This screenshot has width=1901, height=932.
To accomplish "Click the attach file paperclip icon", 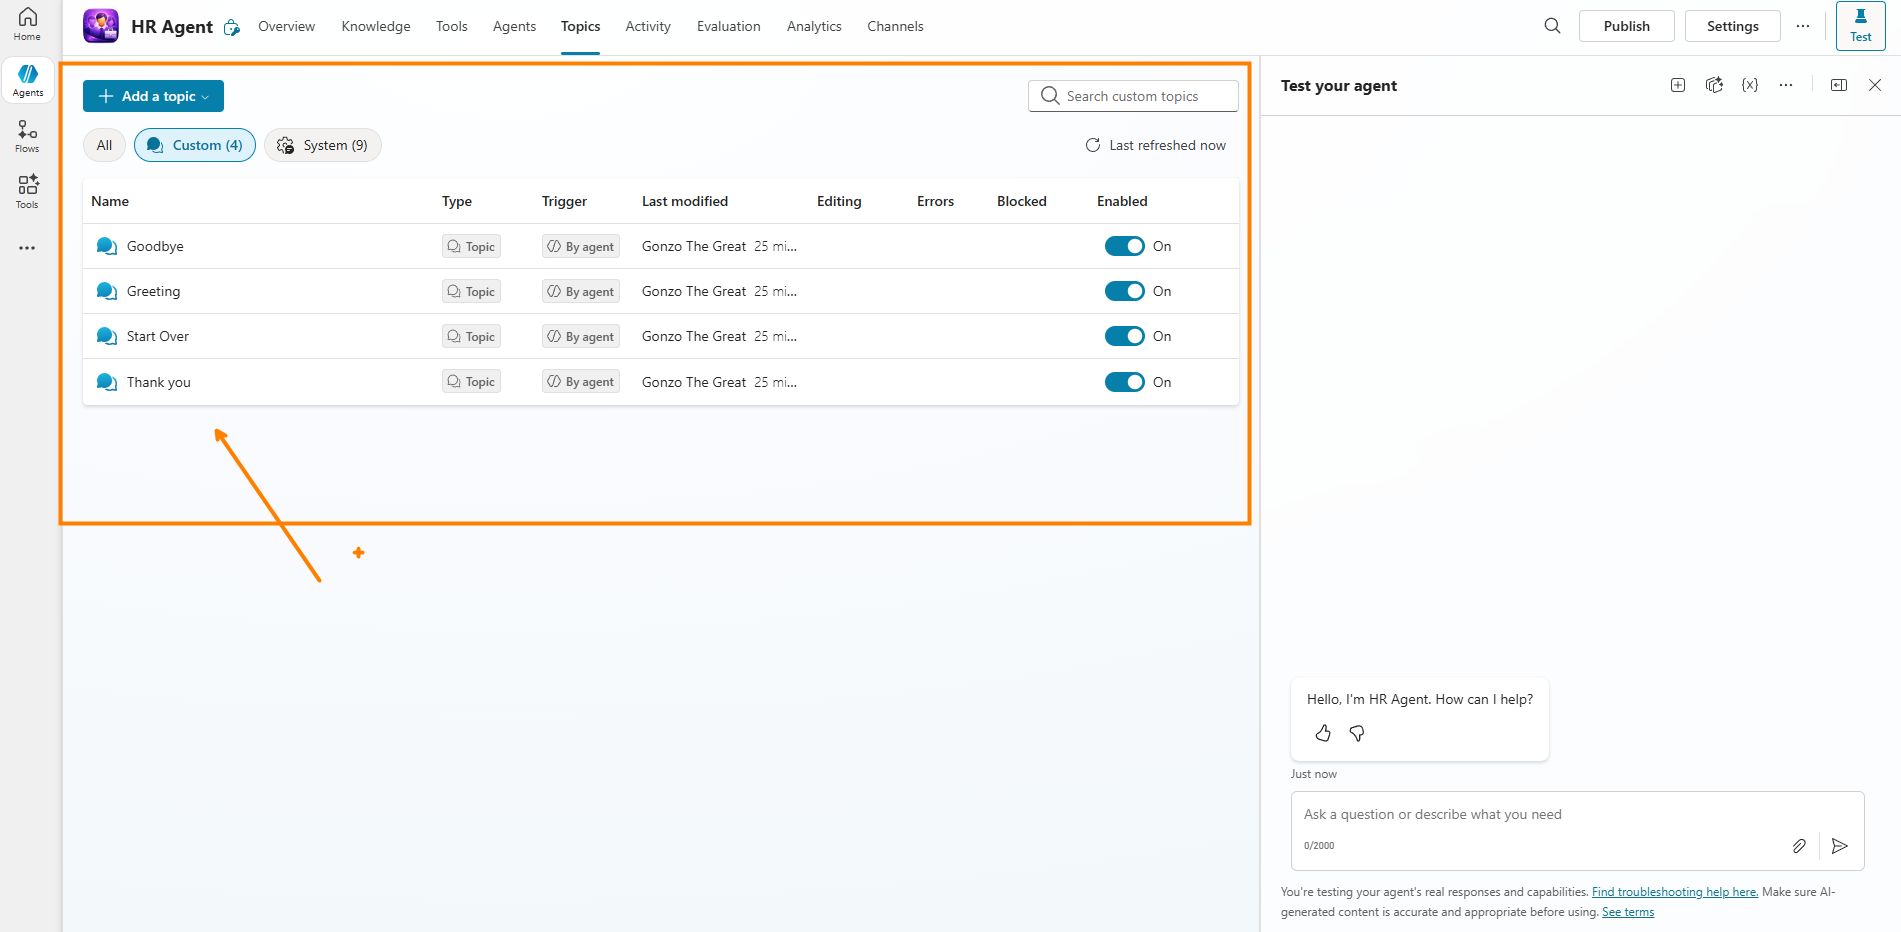I will pyautogui.click(x=1799, y=846).
